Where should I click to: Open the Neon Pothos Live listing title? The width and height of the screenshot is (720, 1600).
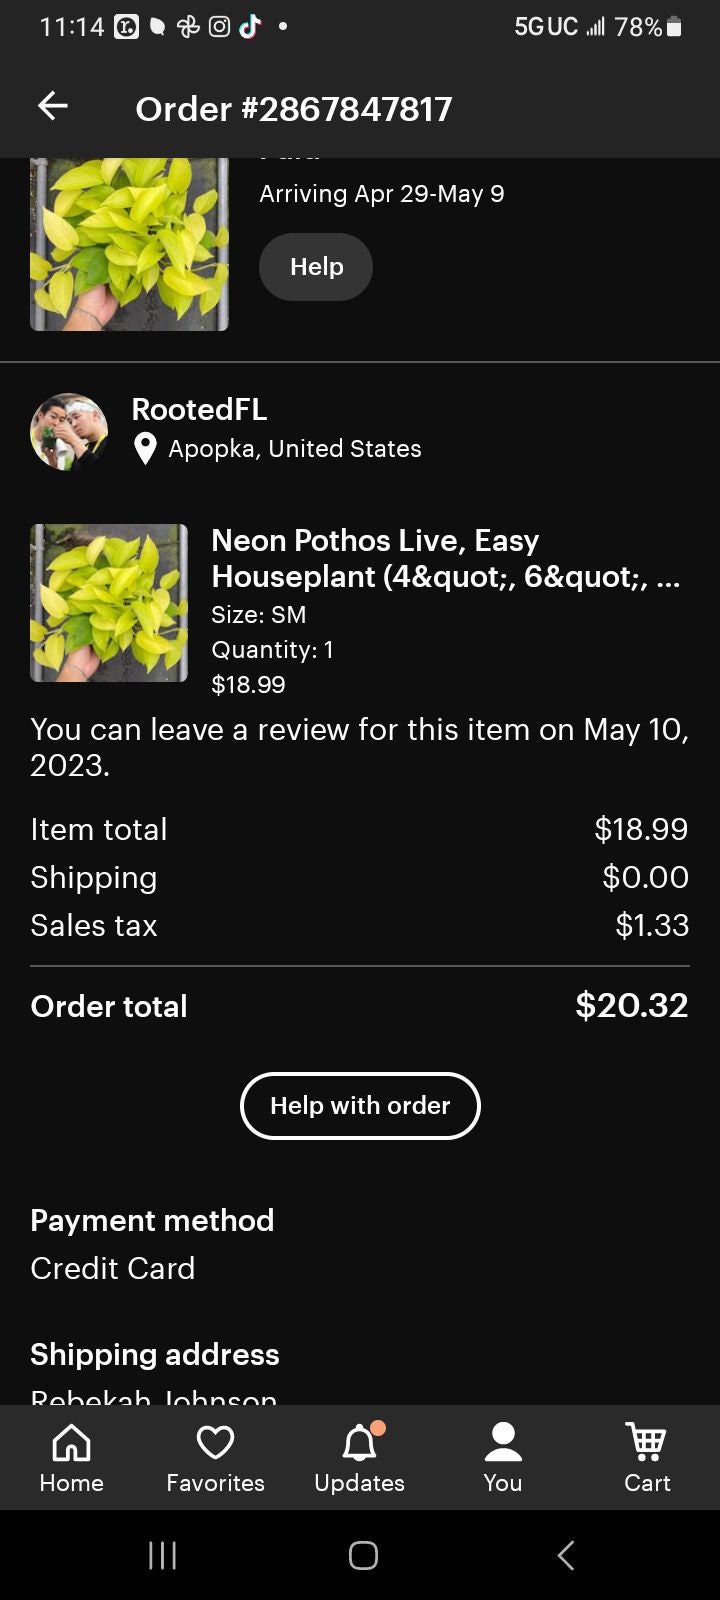point(445,558)
